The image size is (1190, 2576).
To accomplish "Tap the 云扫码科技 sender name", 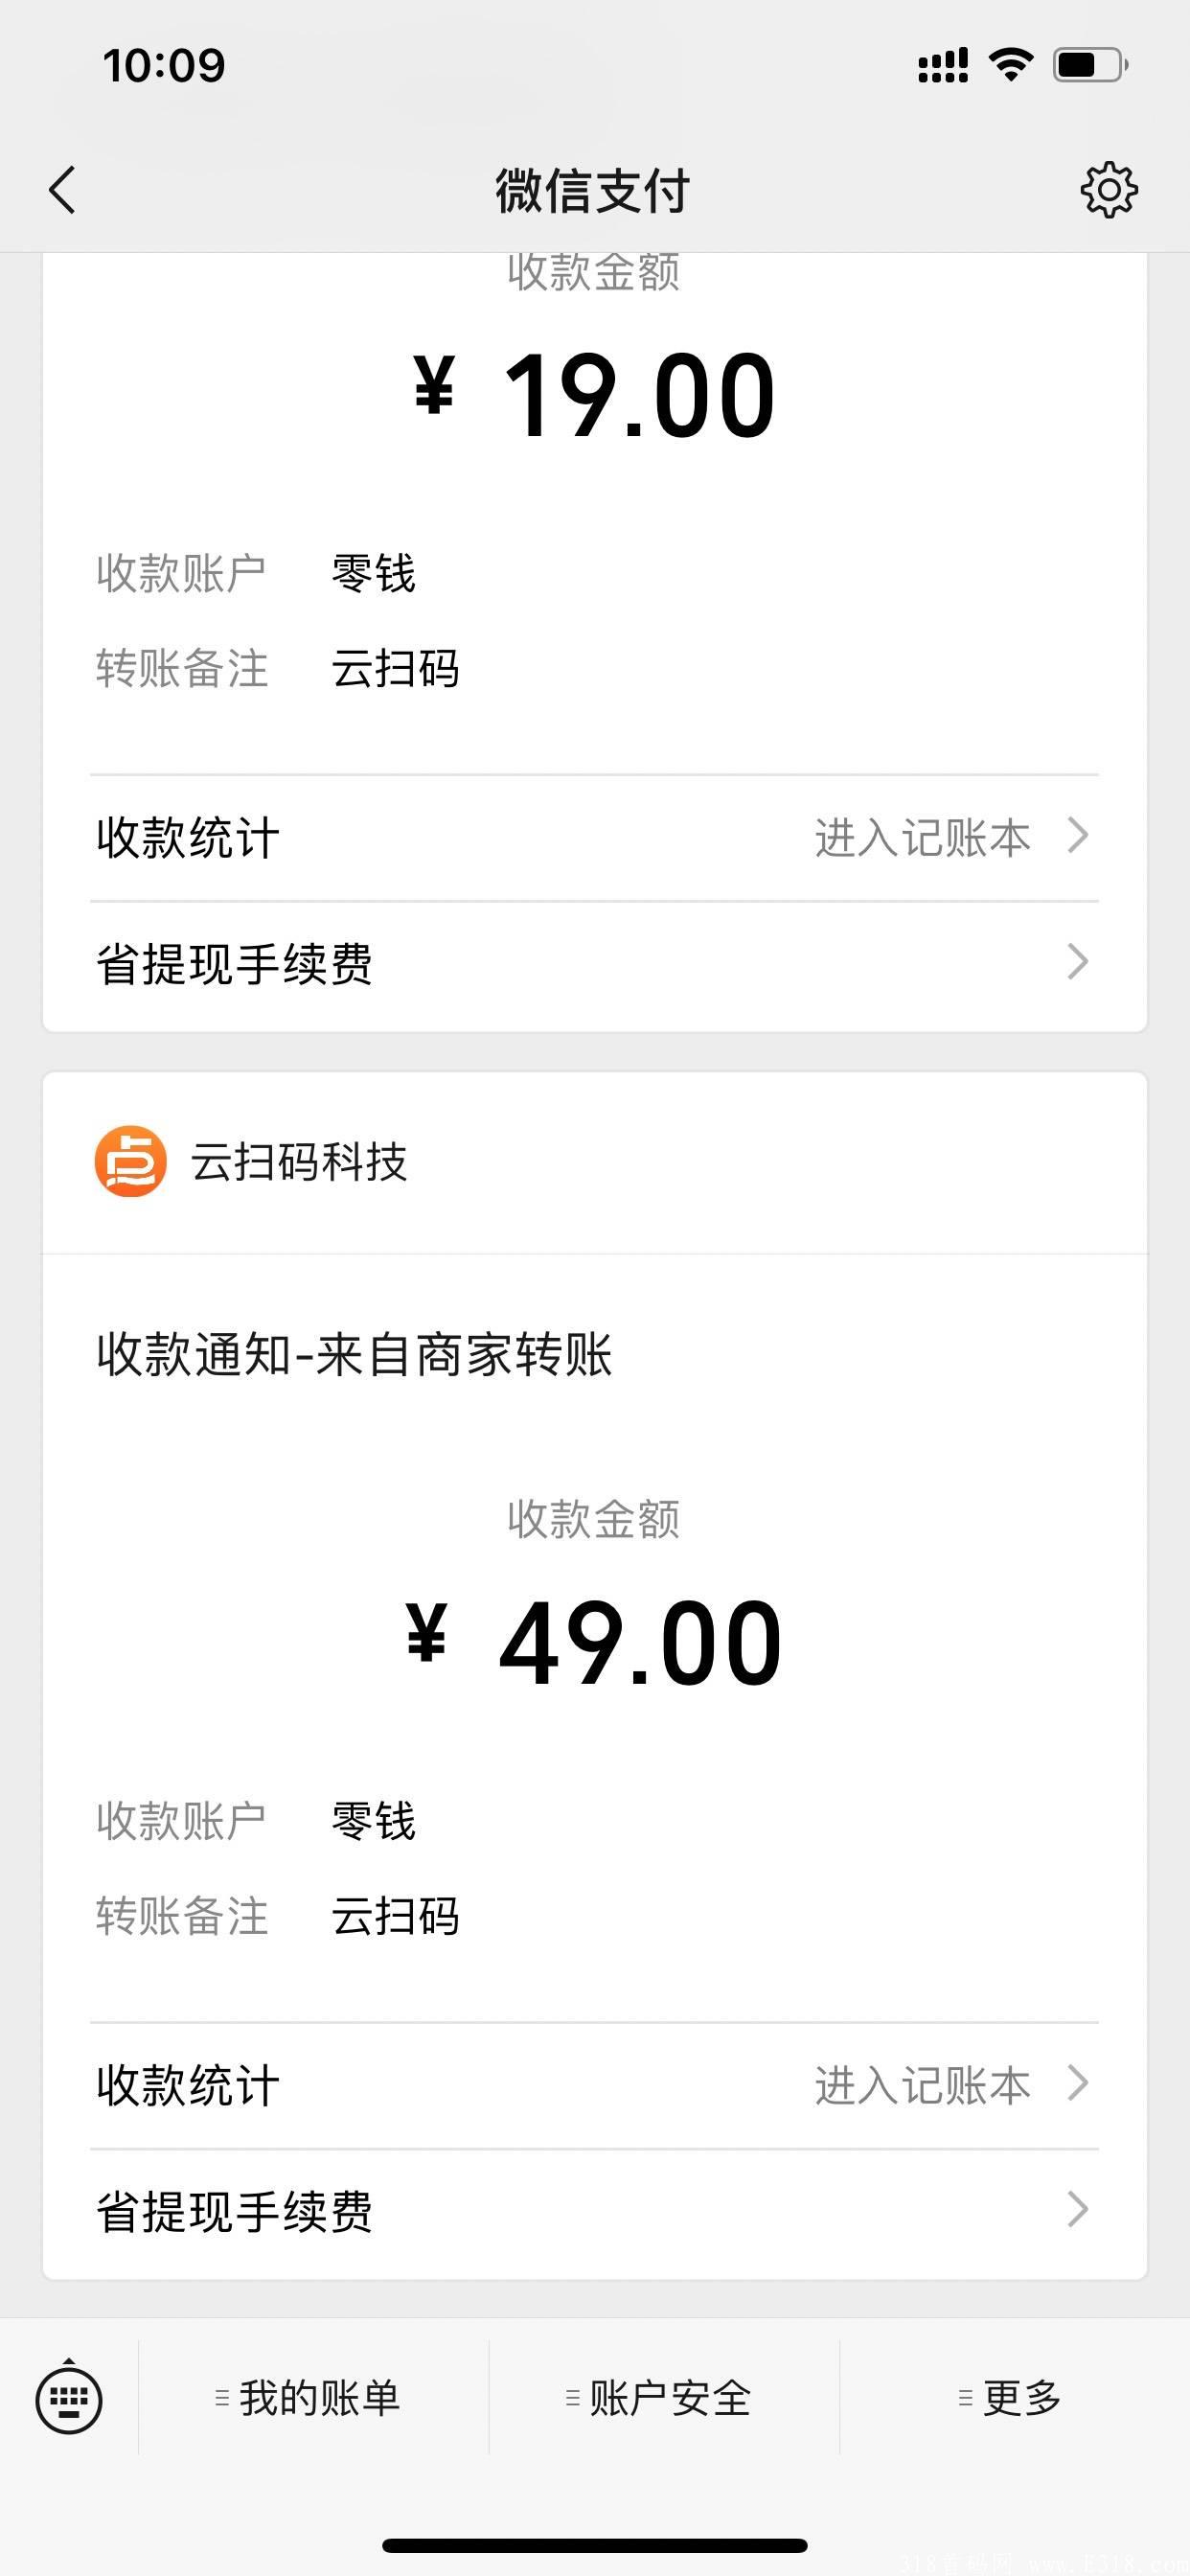I will tap(299, 1162).
